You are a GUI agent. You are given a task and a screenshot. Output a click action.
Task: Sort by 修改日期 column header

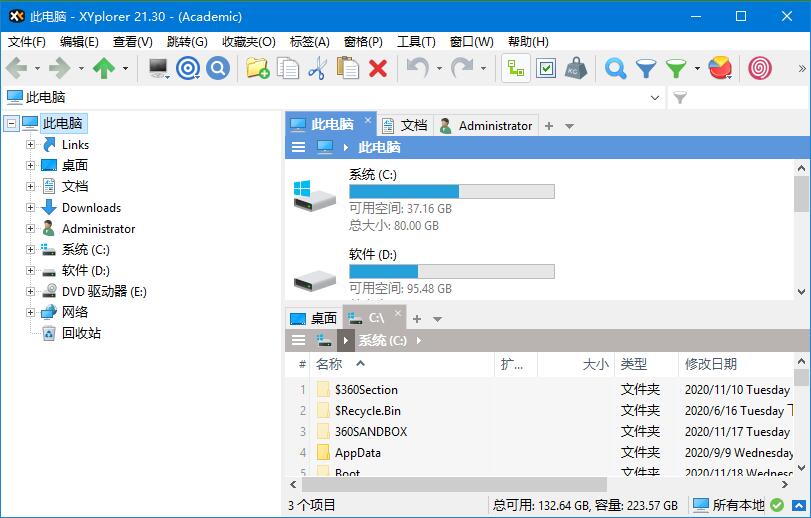point(735,364)
